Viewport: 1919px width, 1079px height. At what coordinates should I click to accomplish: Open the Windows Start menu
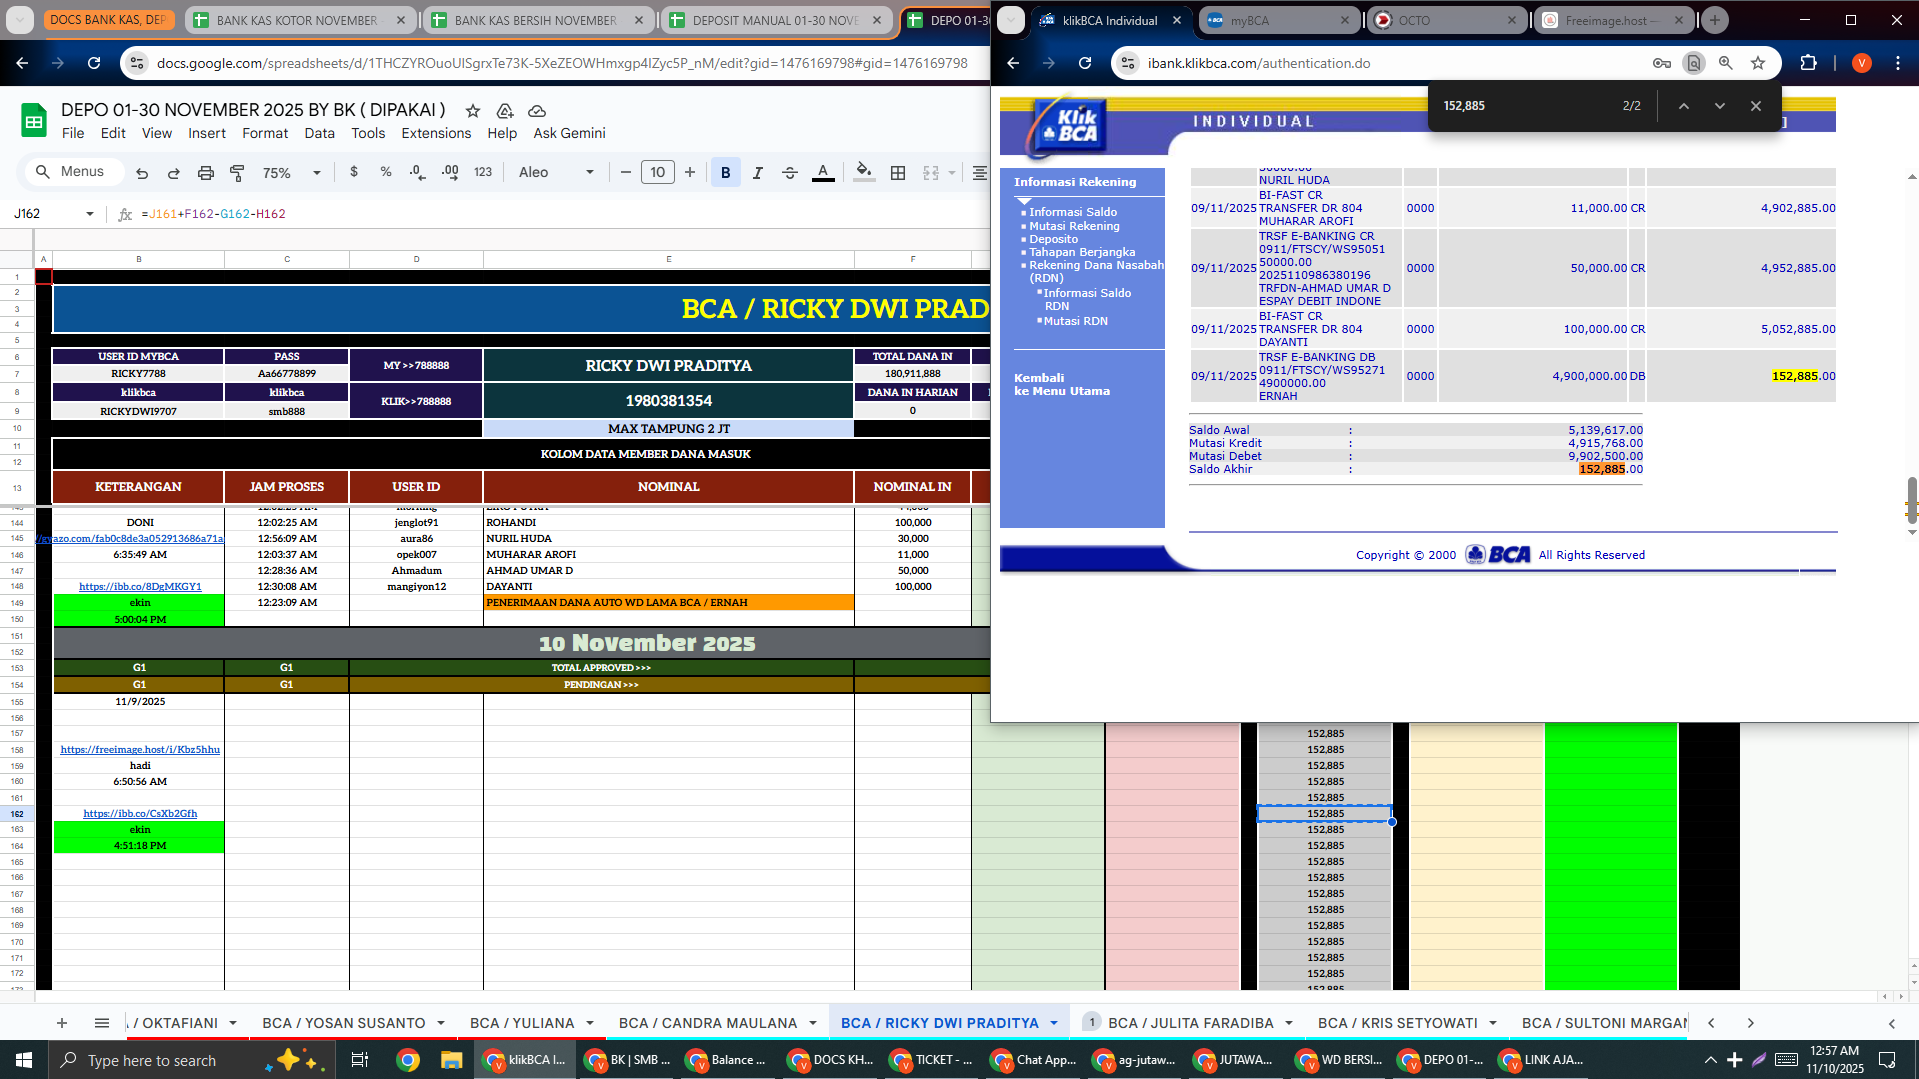(x=24, y=1060)
